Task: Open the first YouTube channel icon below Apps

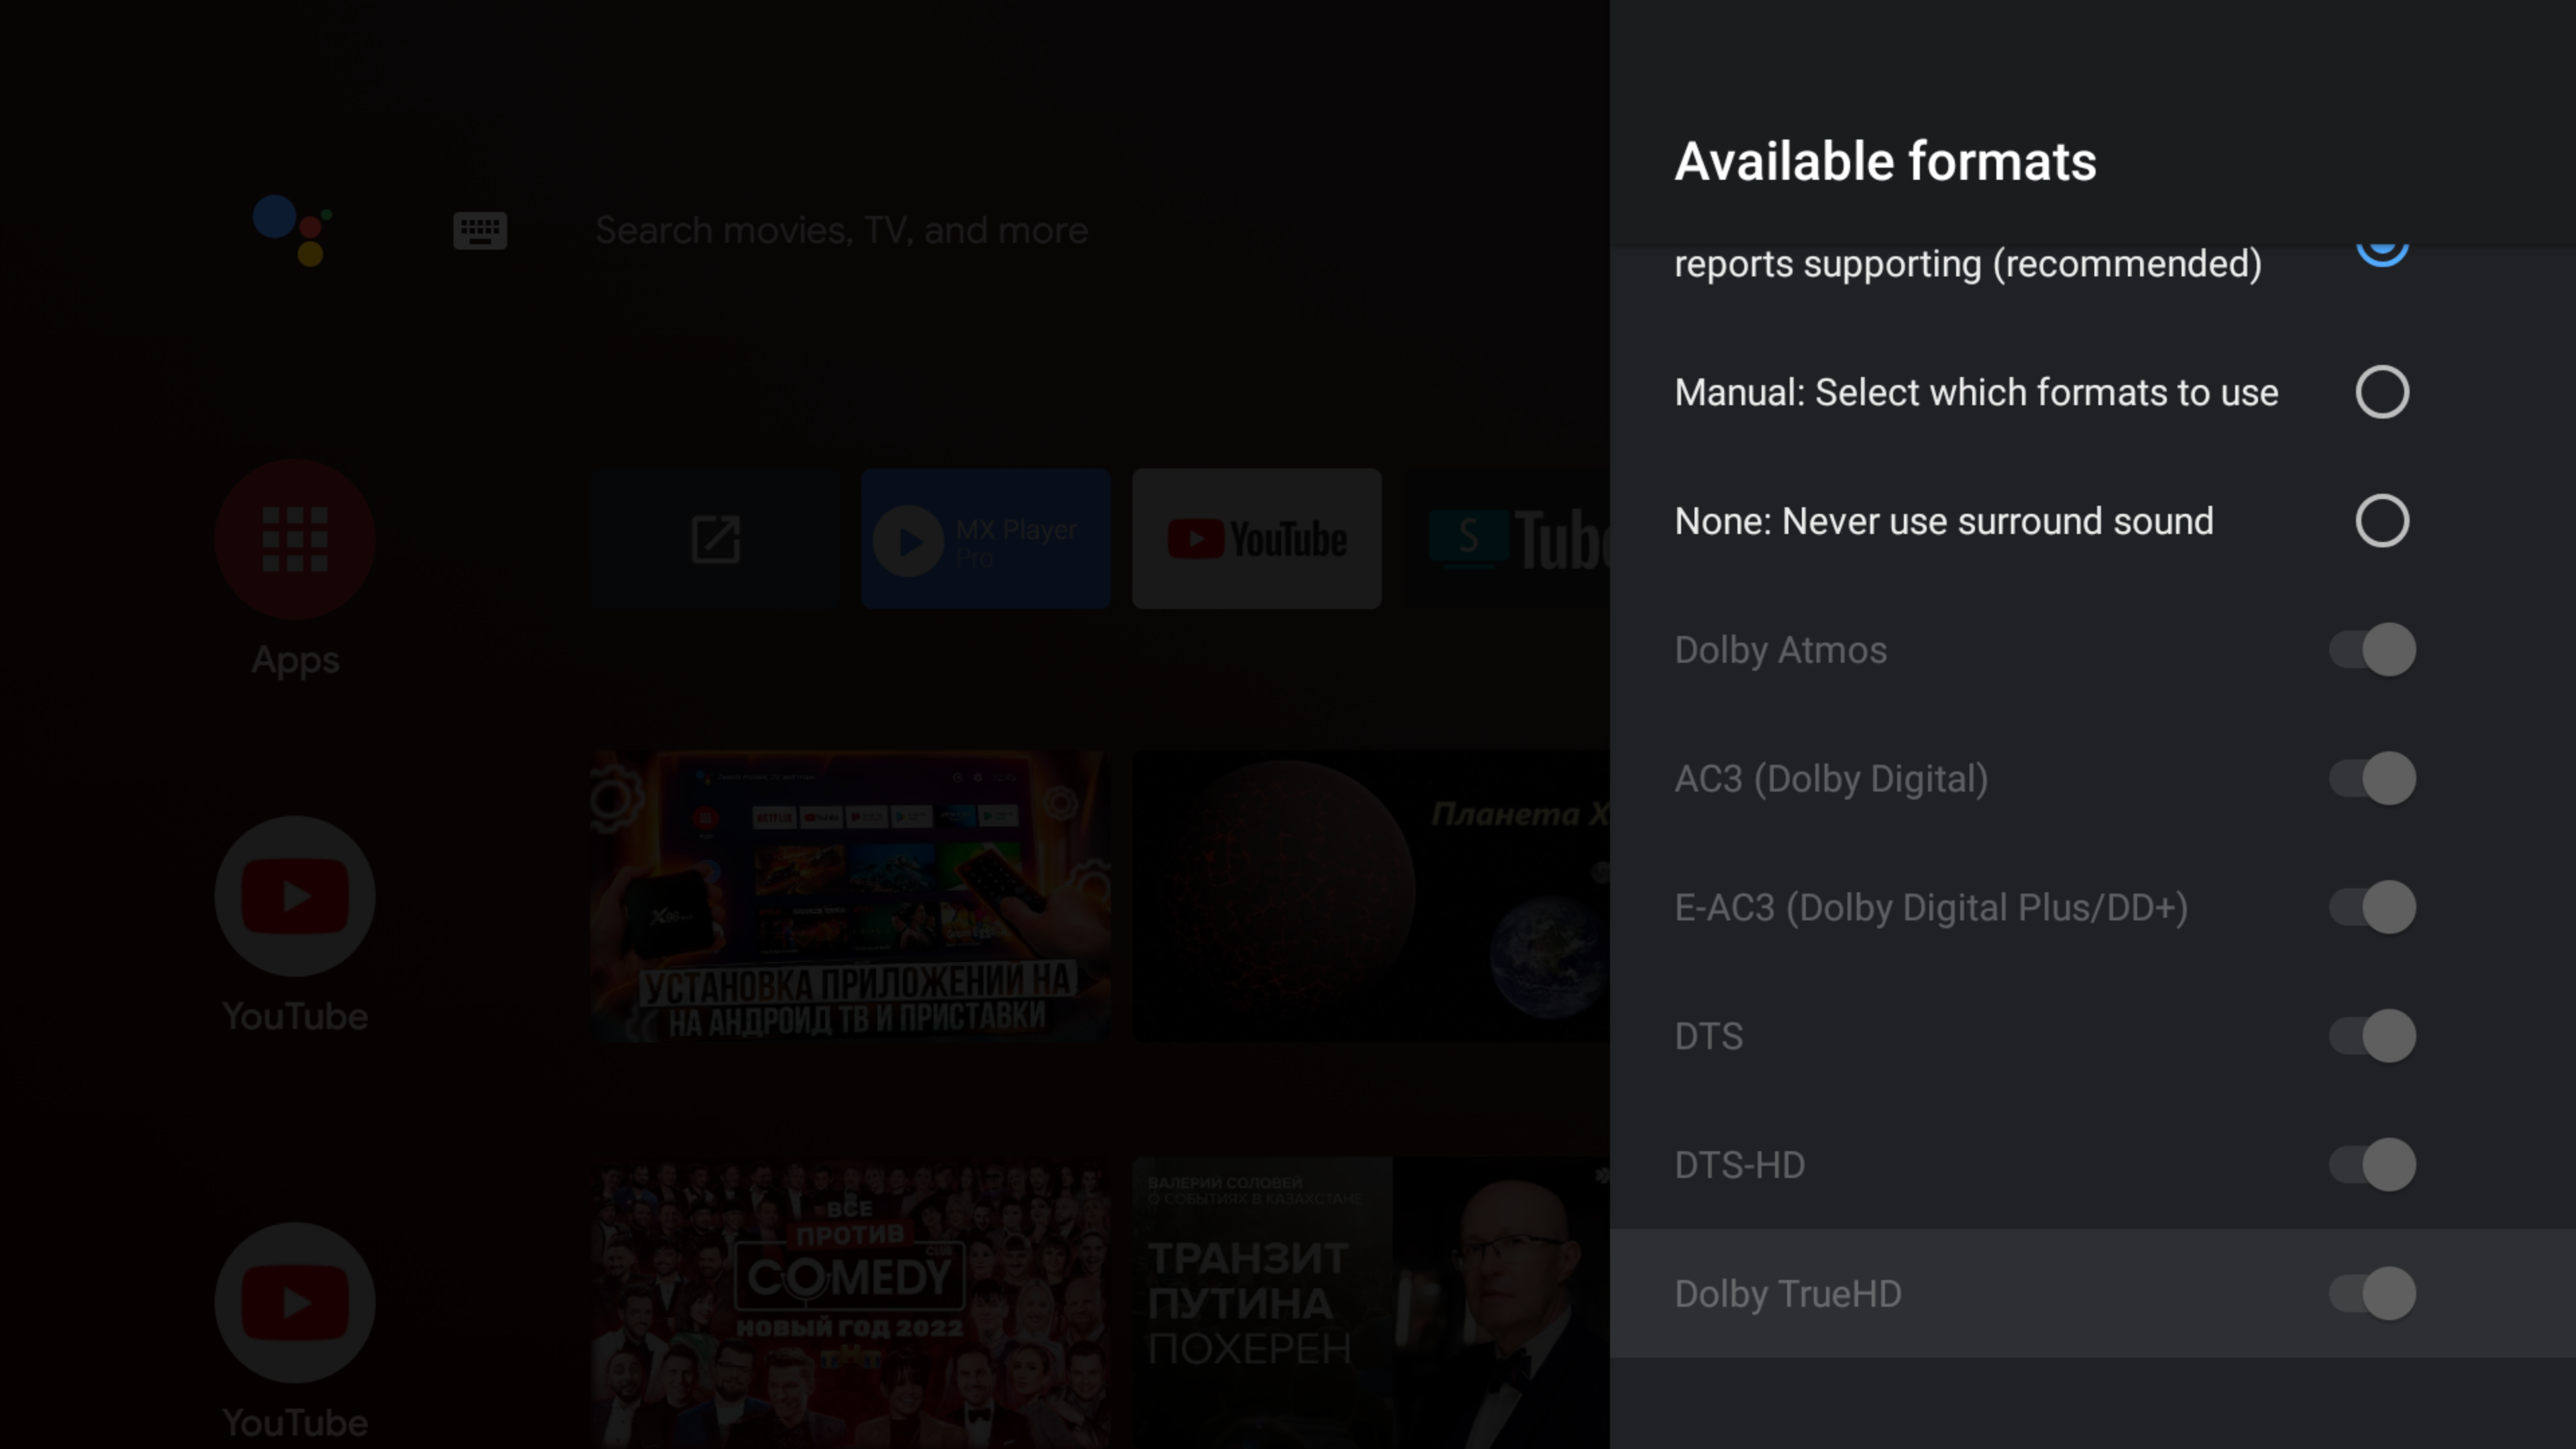Action: point(295,896)
